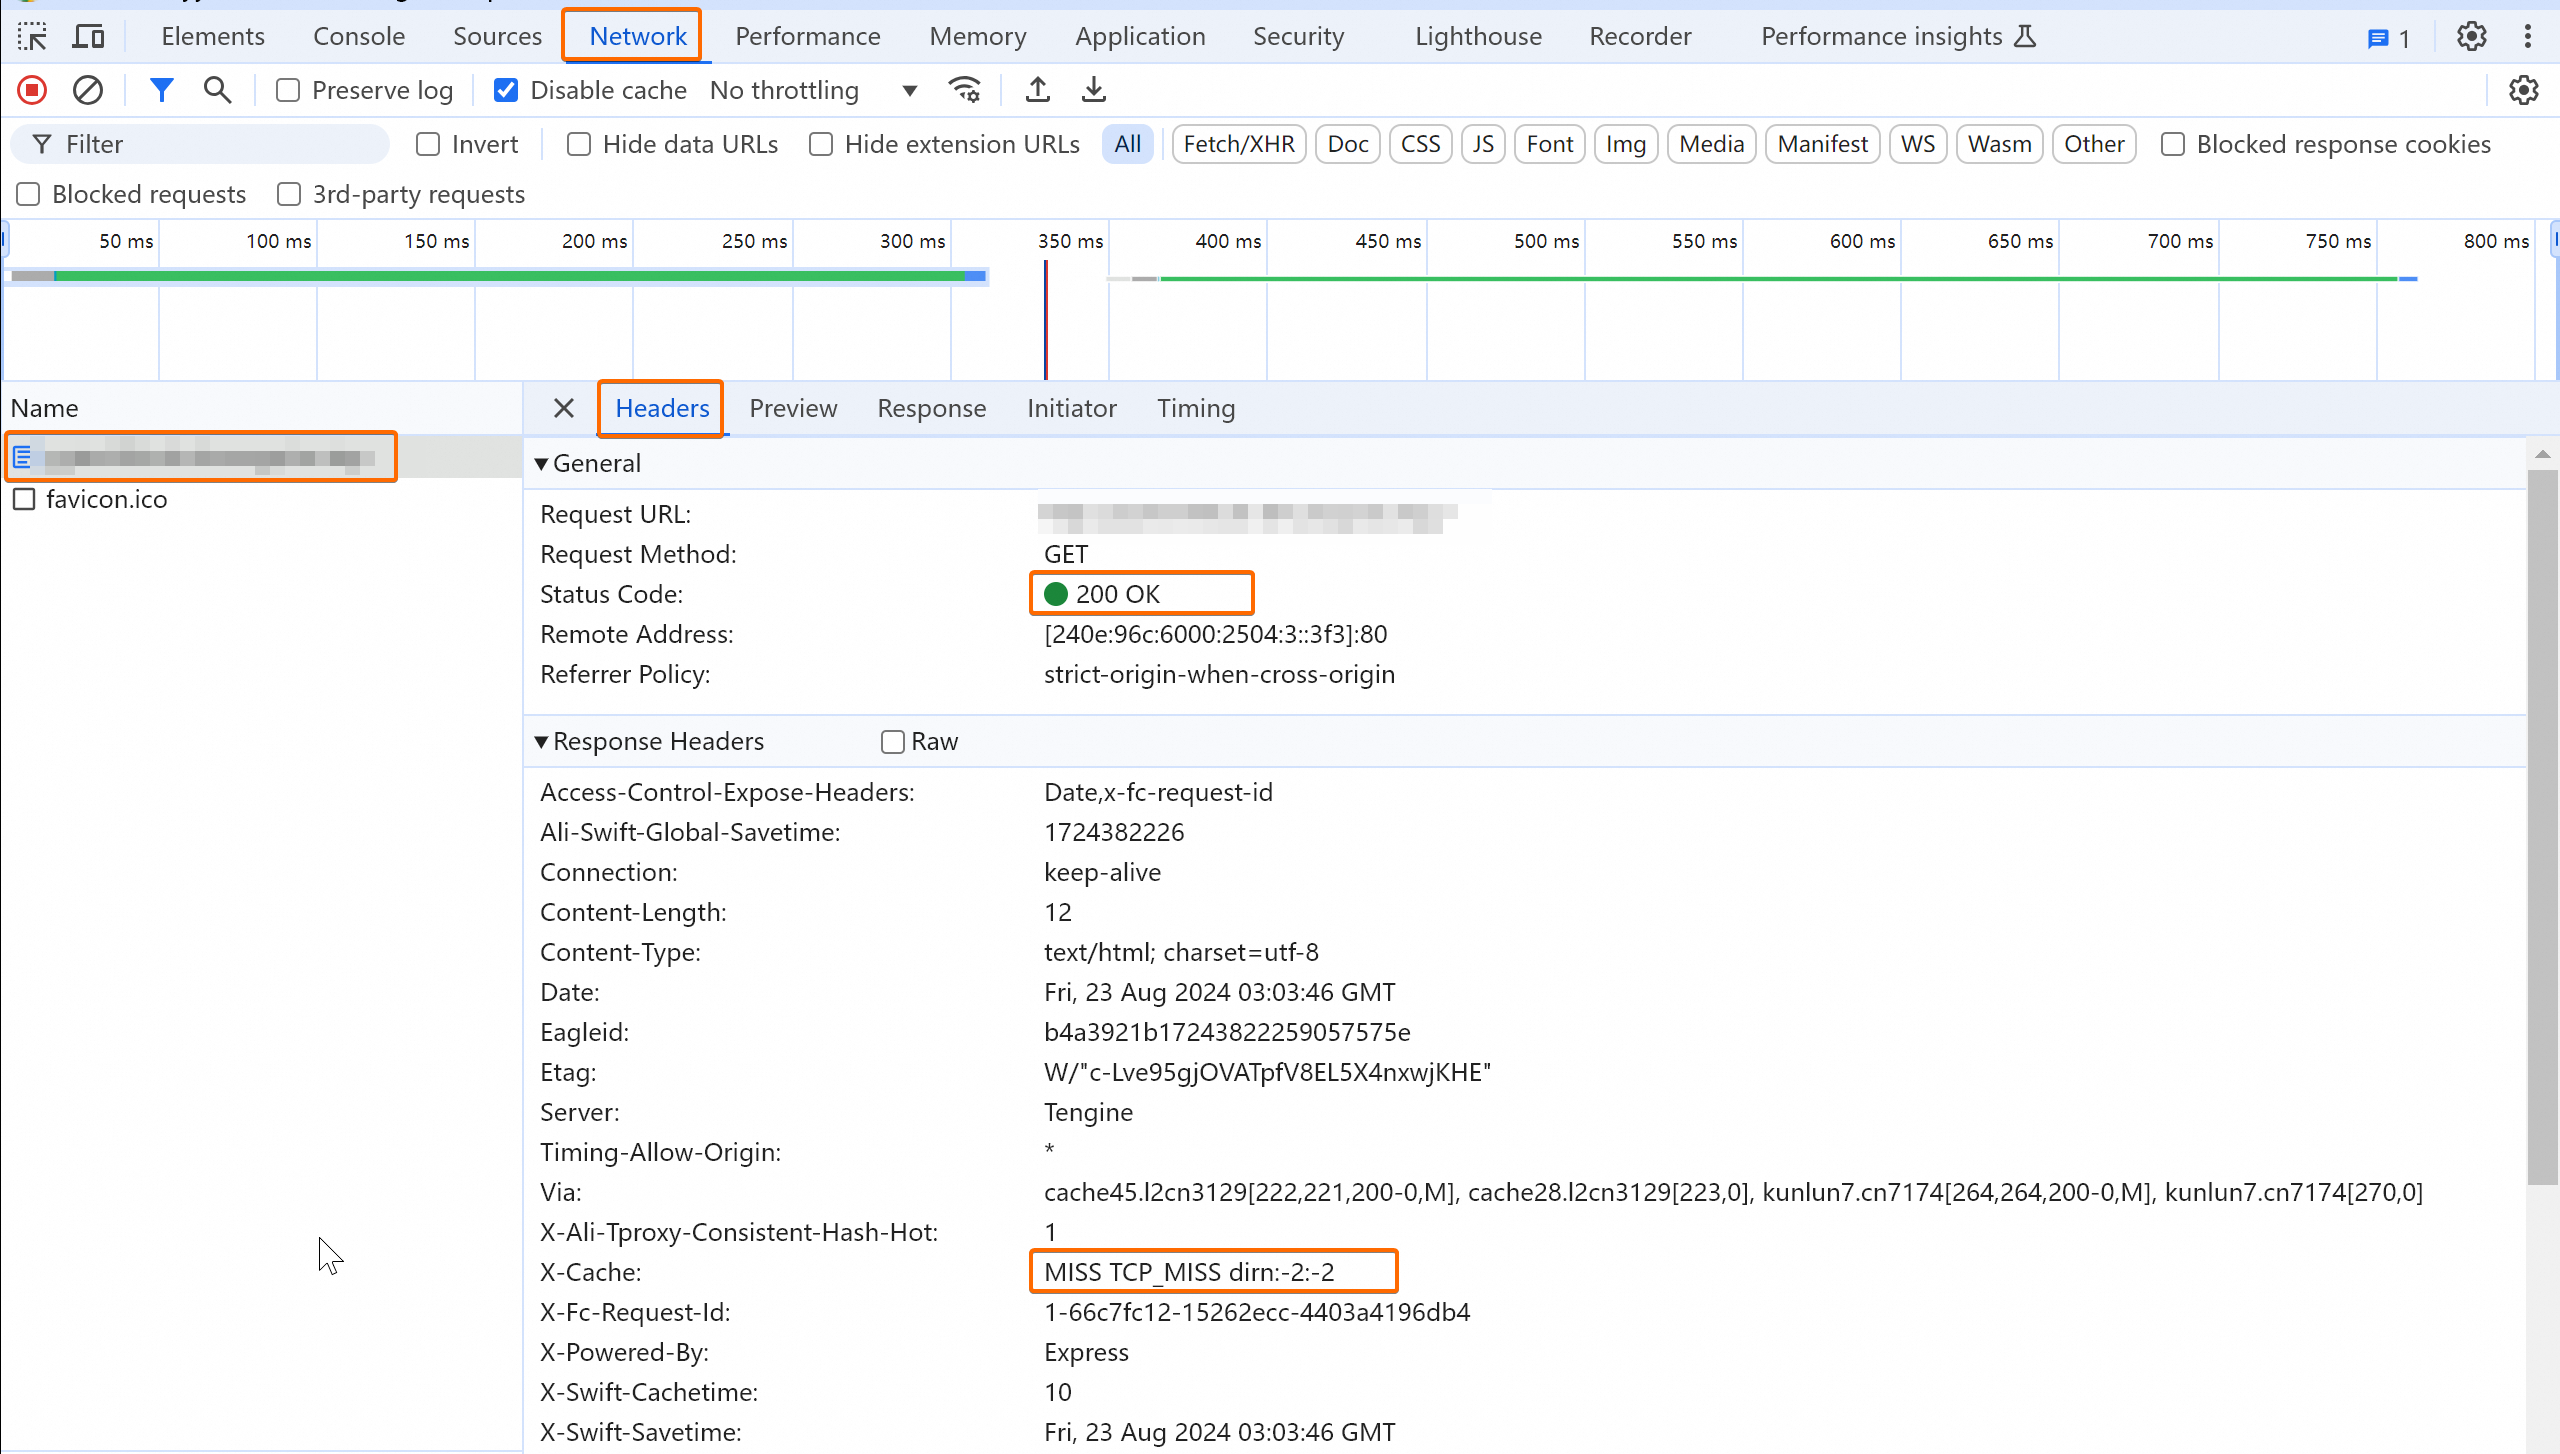
Task: Filter requests by Fetch/XHR
Action: point(1238,144)
